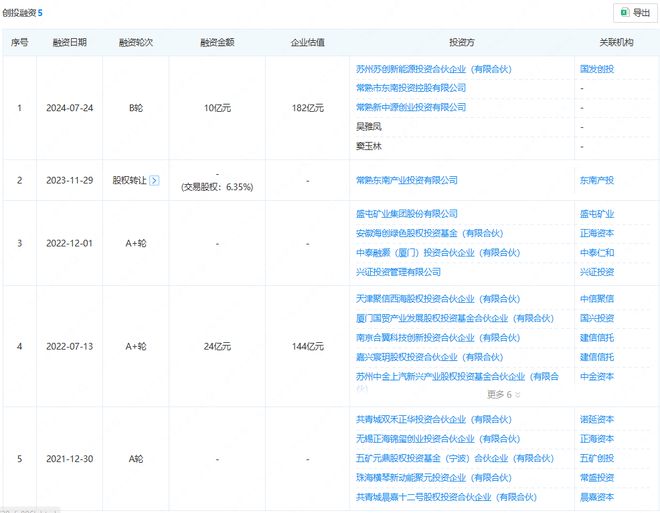Click the 融资金额 column header
Viewport: 660px width, 513px height.
(217, 42)
